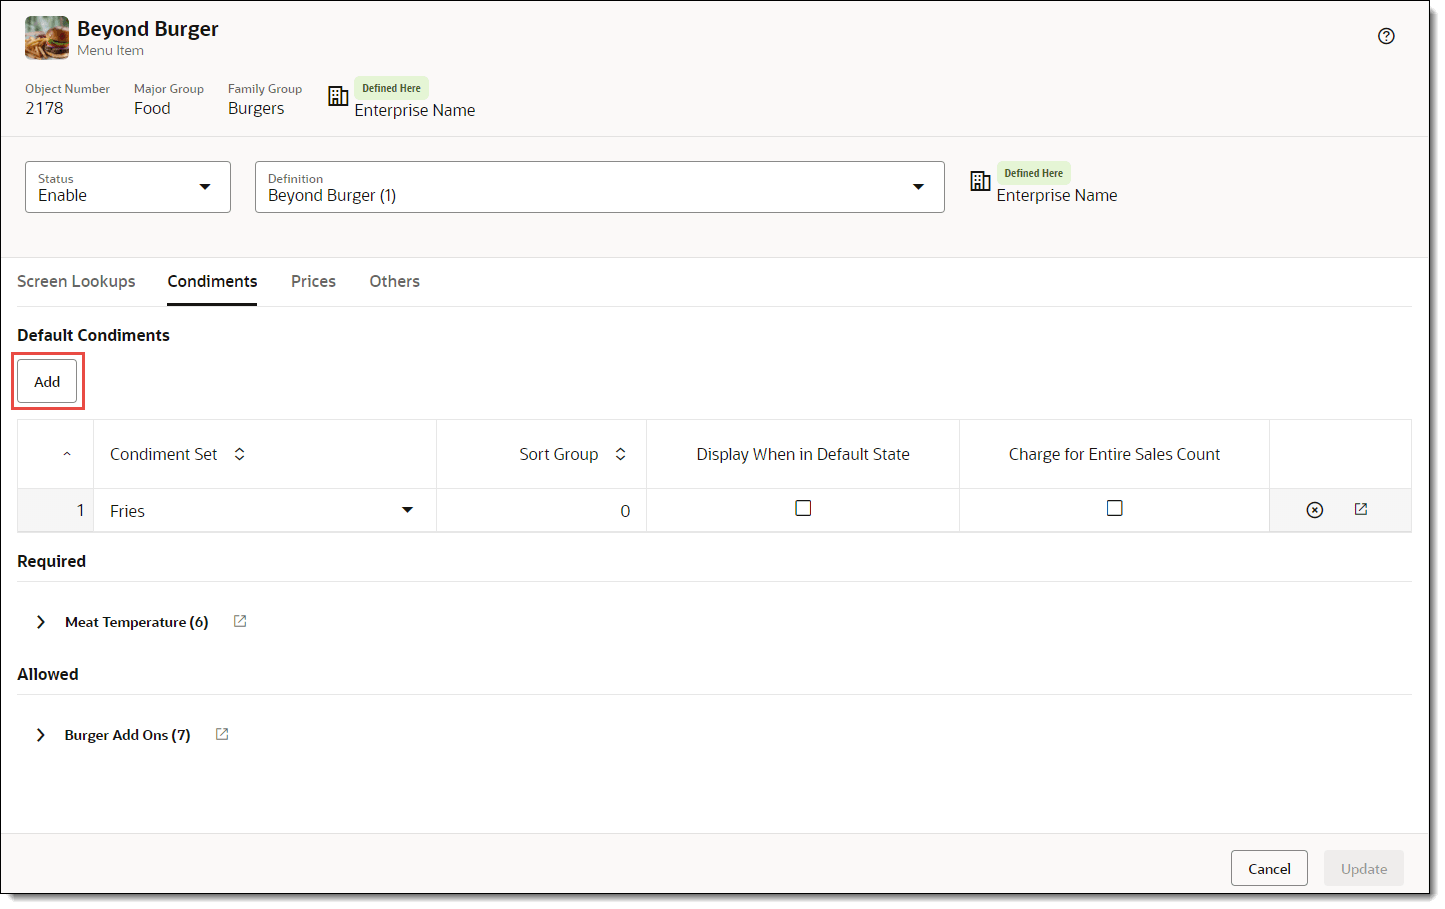Image resolution: width=1445 pixels, height=909 pixels.
Task: Click the Required section heading
Action: click(x=51, y=561)
